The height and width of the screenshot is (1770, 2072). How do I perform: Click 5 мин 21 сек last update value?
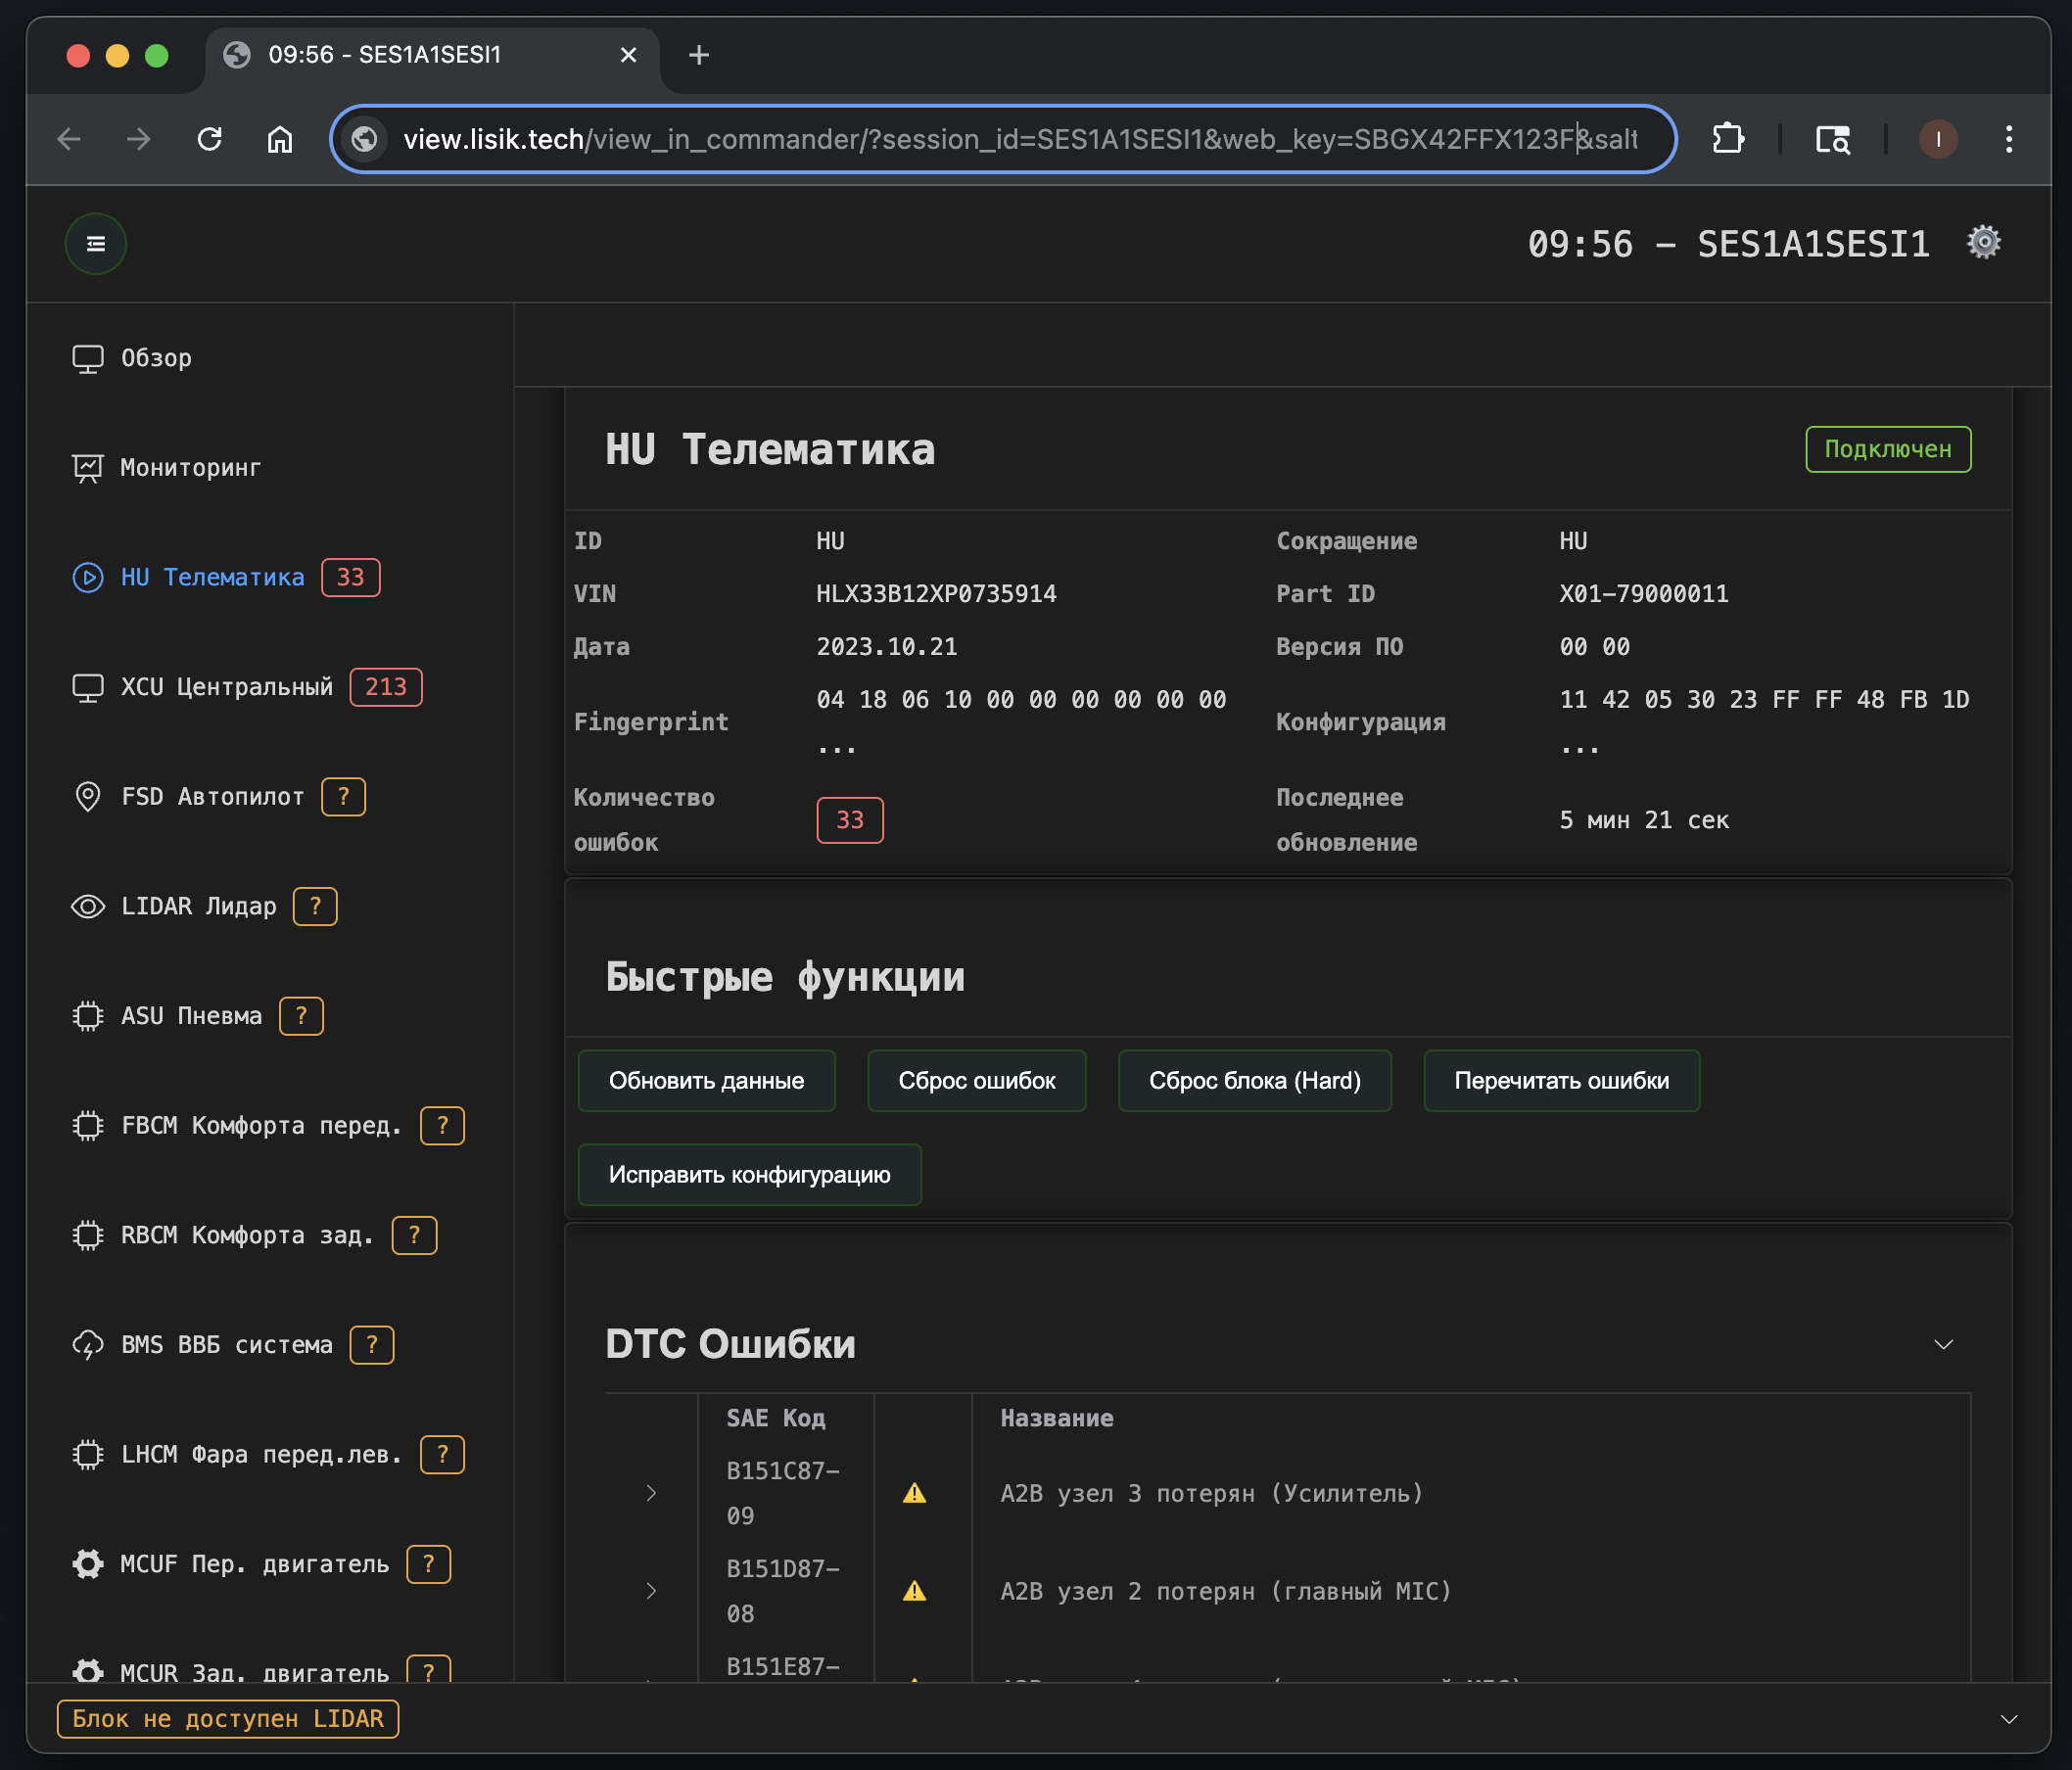[x=1644, y=821]
